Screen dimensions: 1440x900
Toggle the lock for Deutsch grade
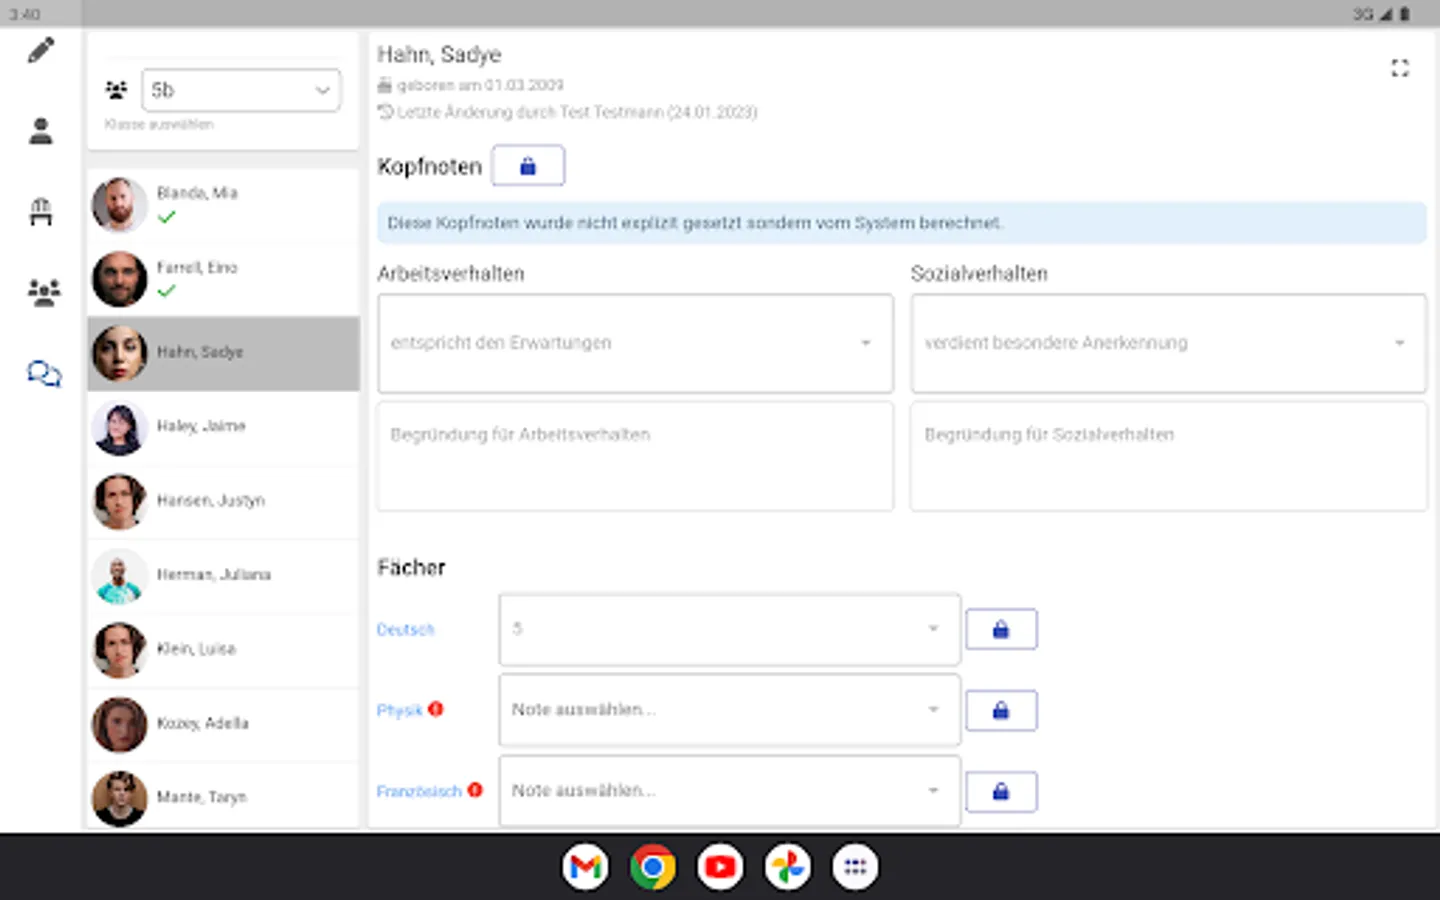[x=1000, y=630]
